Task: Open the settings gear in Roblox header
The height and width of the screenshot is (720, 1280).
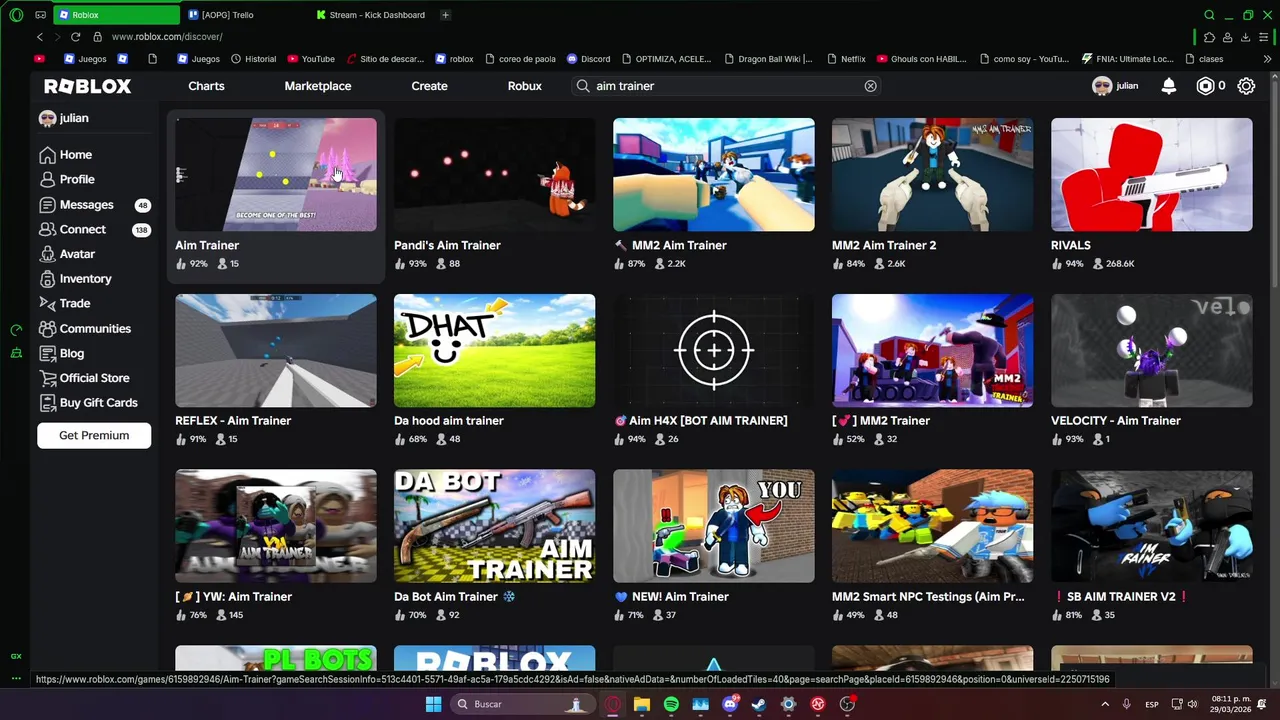Action: (x=1246, y=86)
